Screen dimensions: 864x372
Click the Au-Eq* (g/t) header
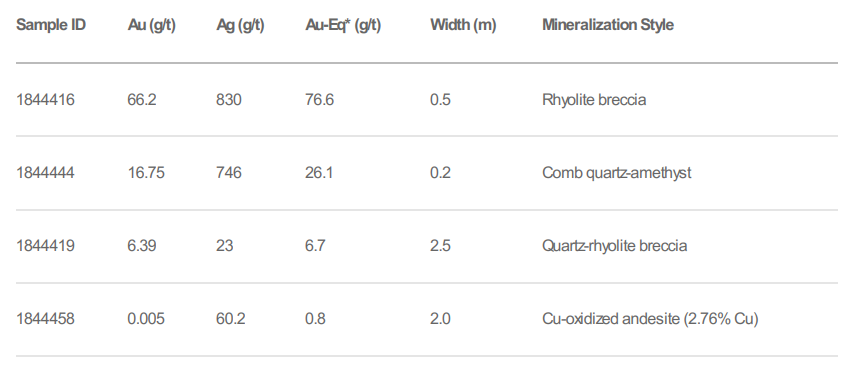point(343,25)
